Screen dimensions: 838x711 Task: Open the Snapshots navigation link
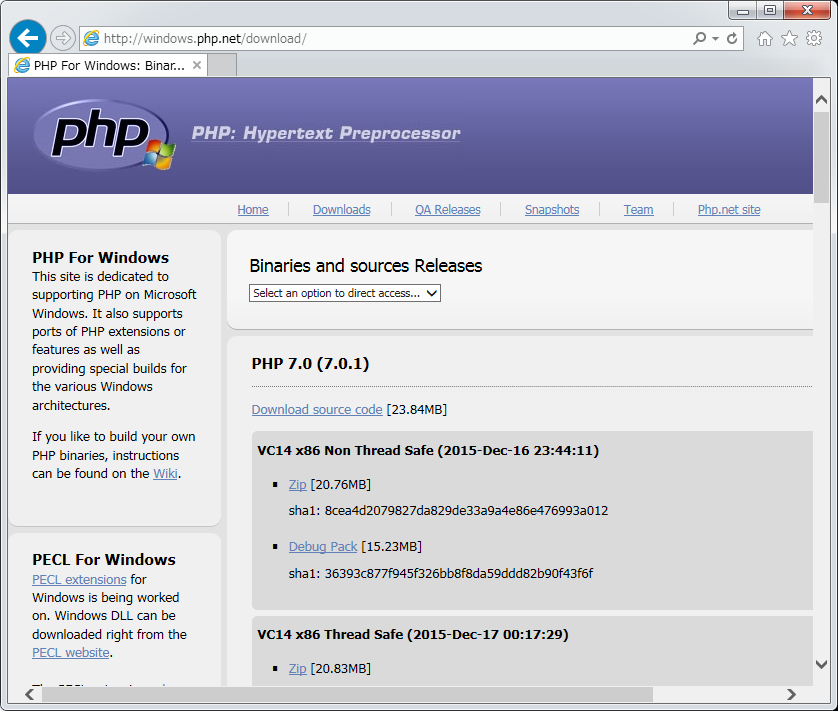tap(552, 210)
